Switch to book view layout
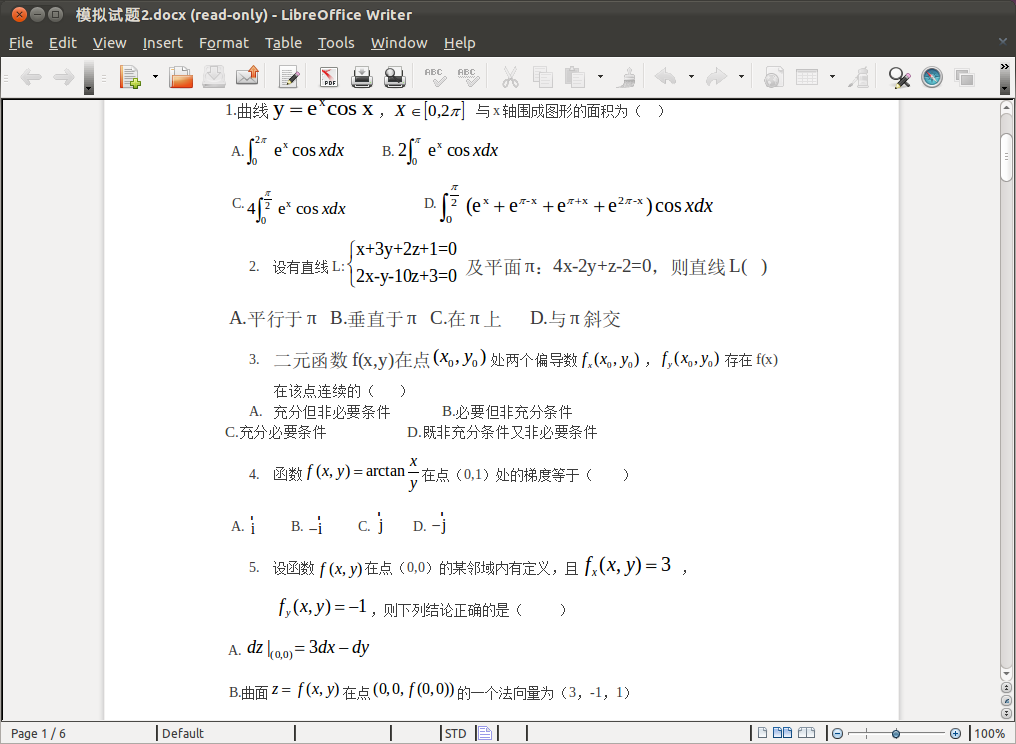This screenshot has width=1016, height=744. coord(802,733)
